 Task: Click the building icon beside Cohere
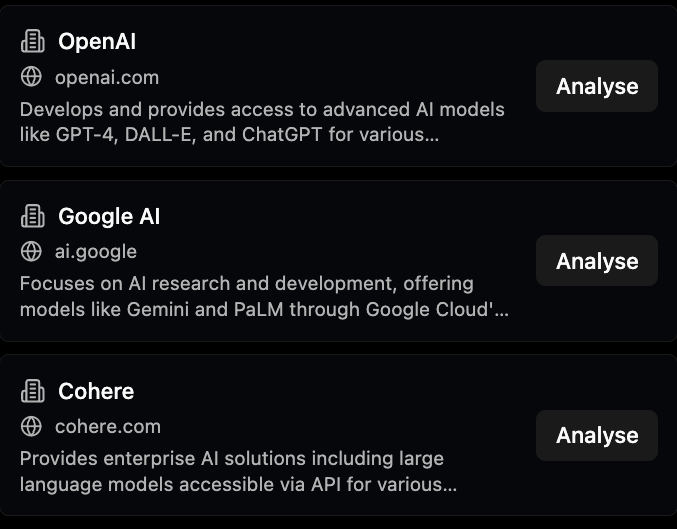click(x=33, y=391)
